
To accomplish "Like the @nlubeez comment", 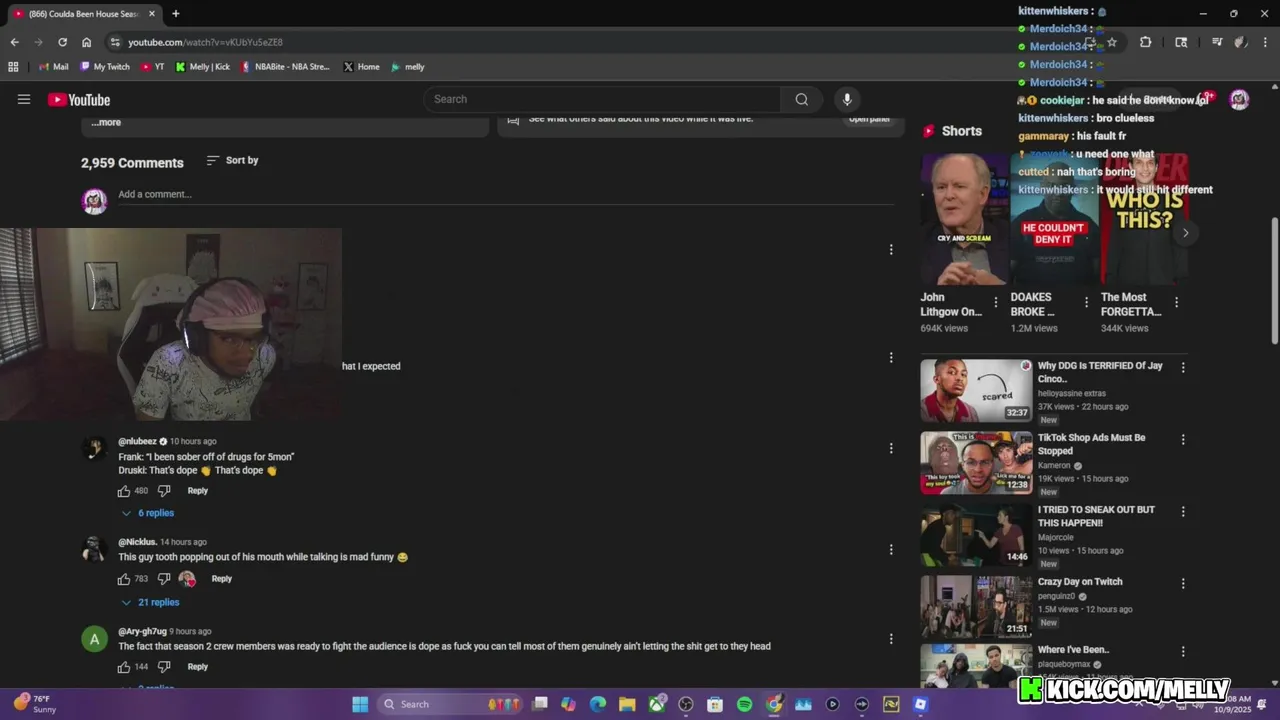I will [x=124, y=491].
